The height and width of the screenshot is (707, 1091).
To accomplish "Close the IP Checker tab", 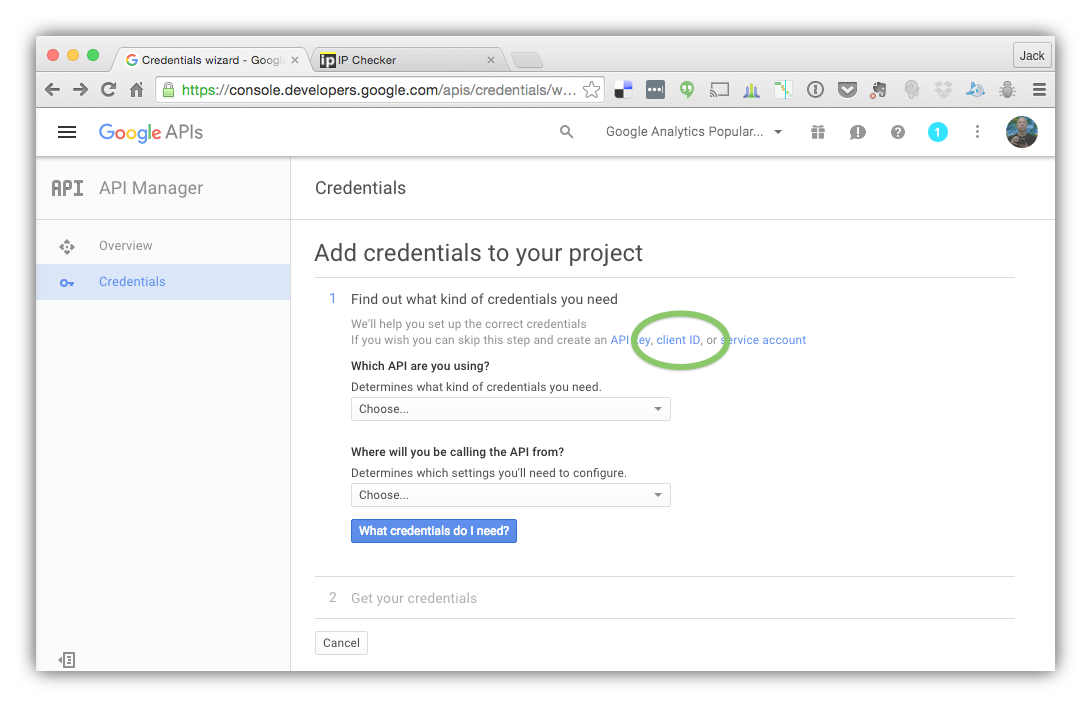I will [491, 60].
